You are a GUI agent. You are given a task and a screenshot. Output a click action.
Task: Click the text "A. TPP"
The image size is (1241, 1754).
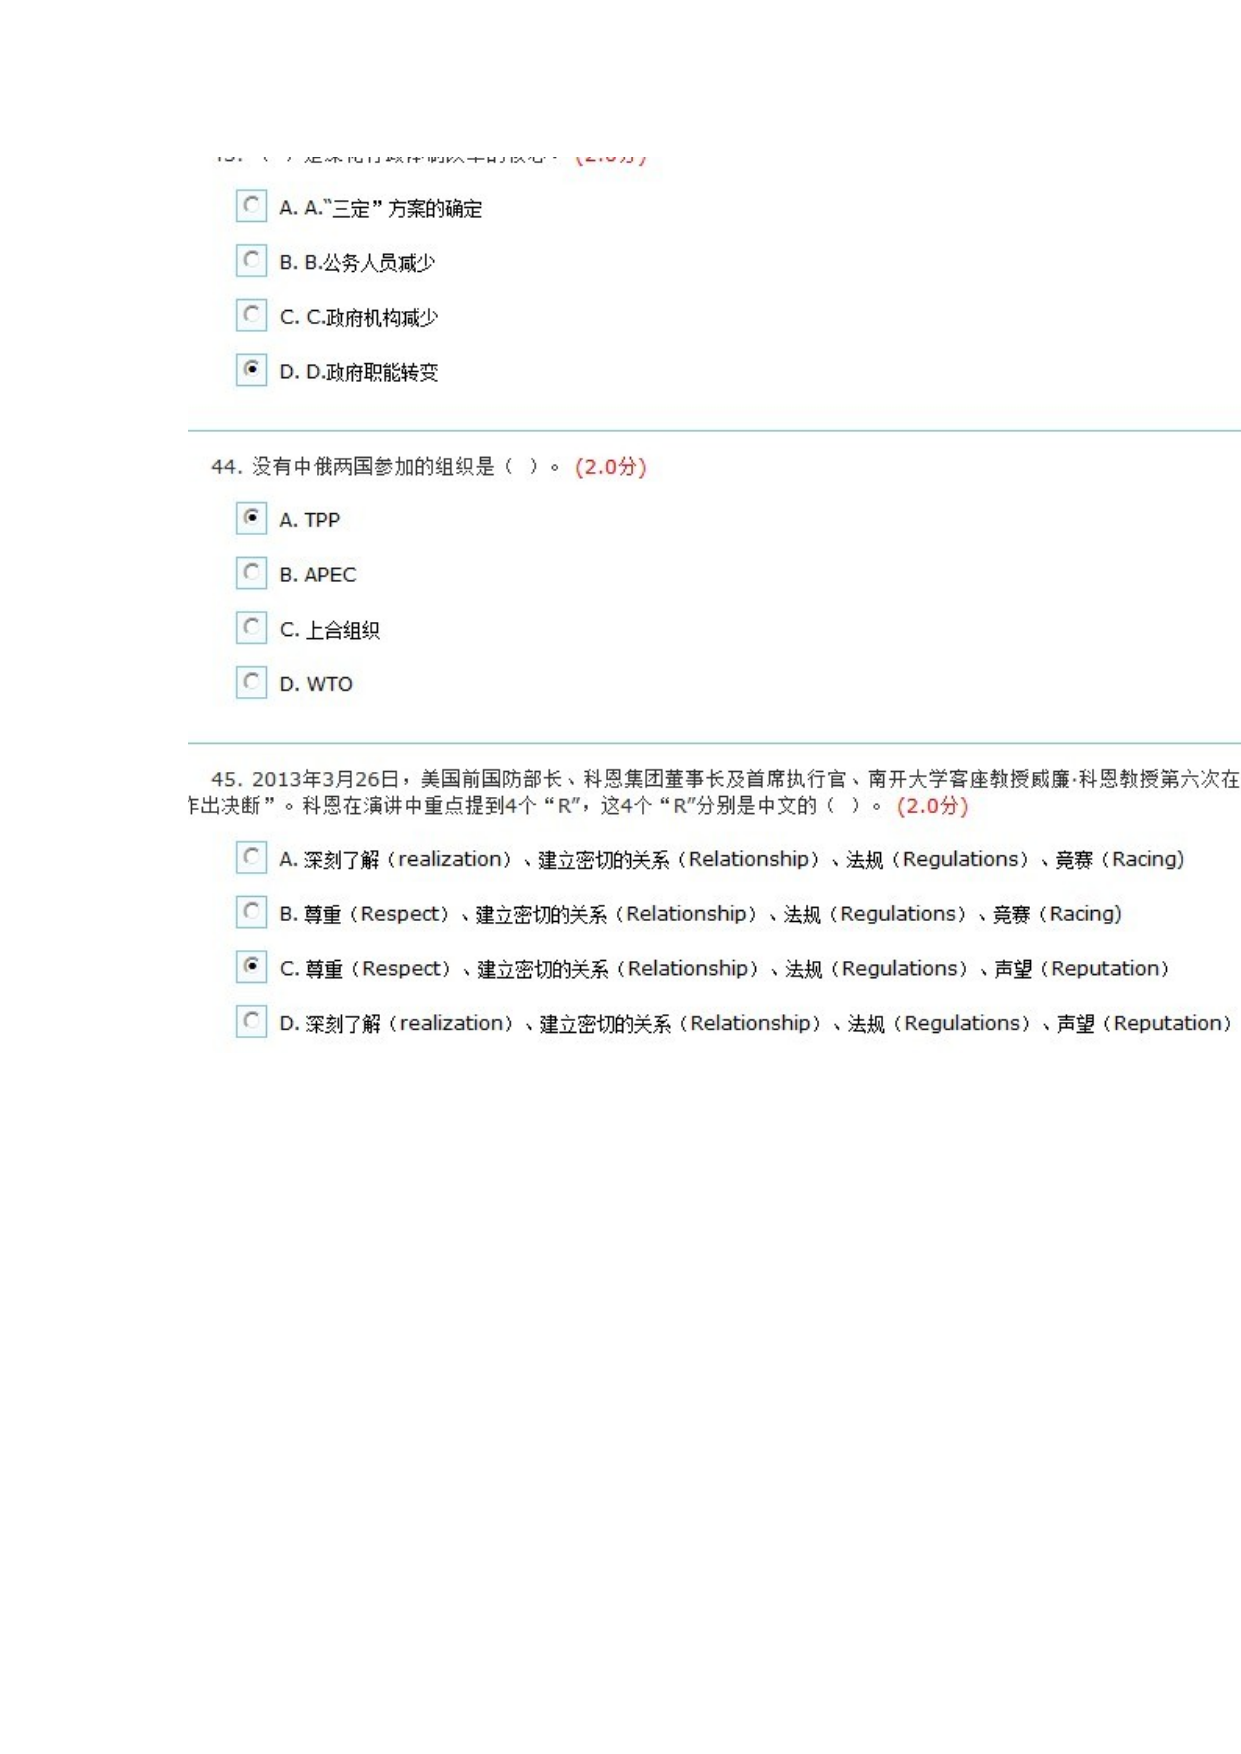(x=310, y=520)
